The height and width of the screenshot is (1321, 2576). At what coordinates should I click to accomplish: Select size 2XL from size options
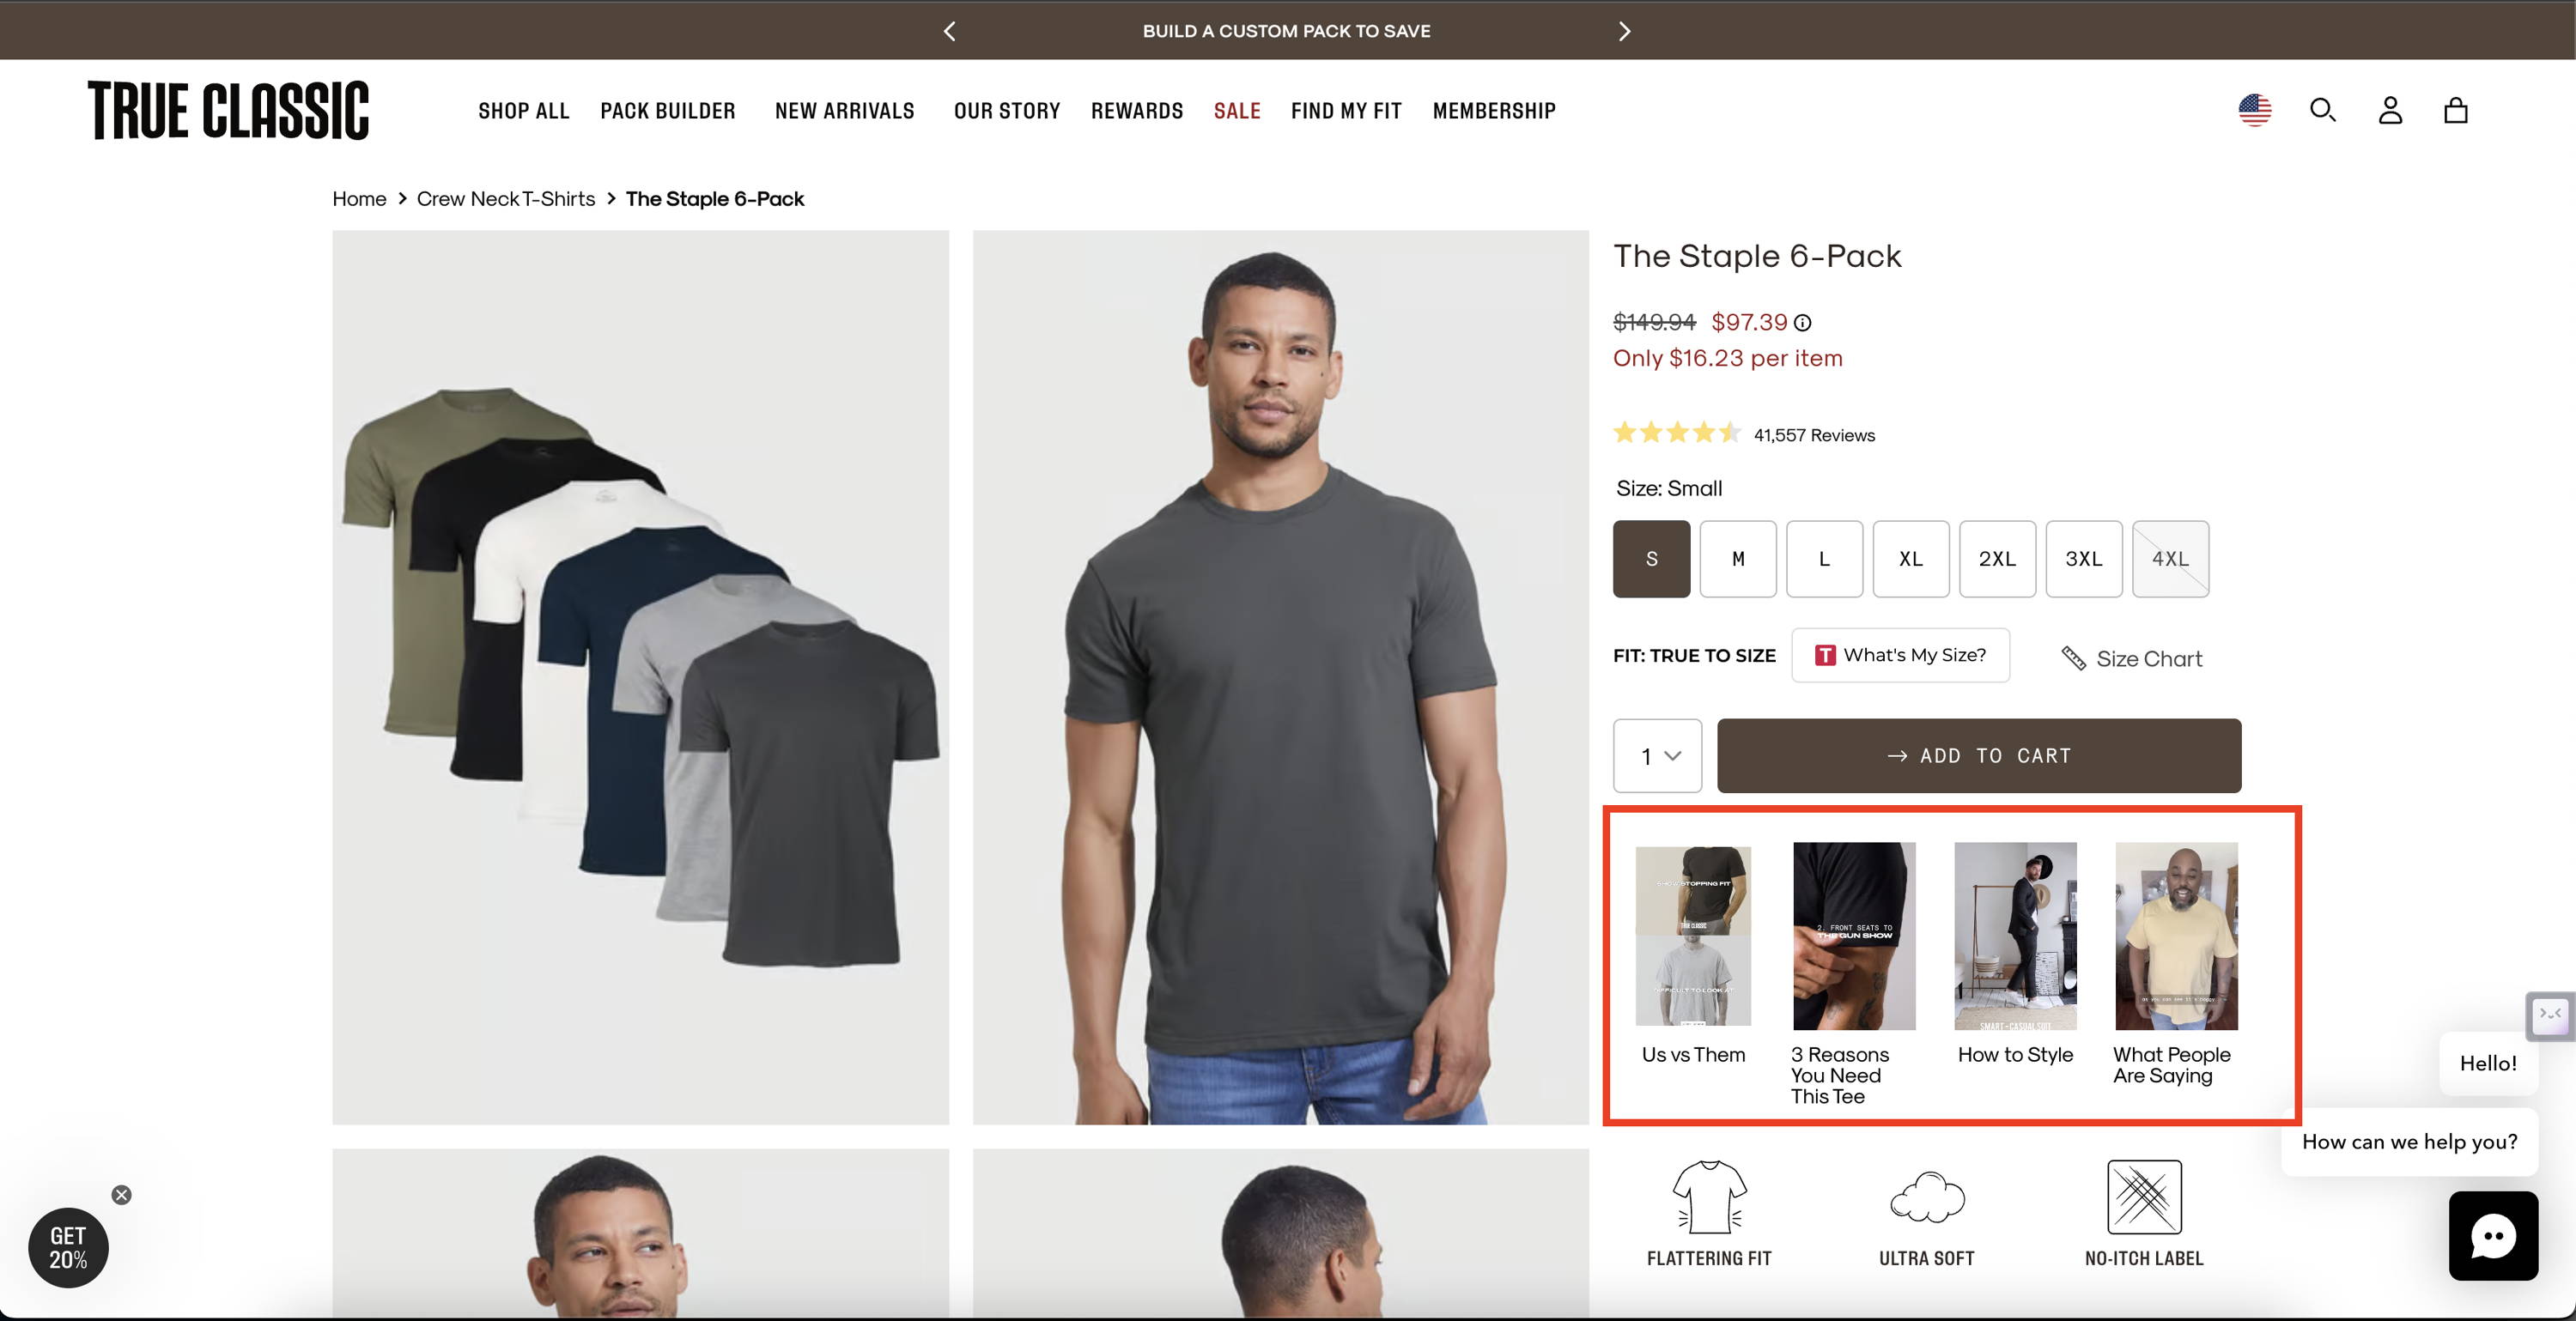[1996, 558]
